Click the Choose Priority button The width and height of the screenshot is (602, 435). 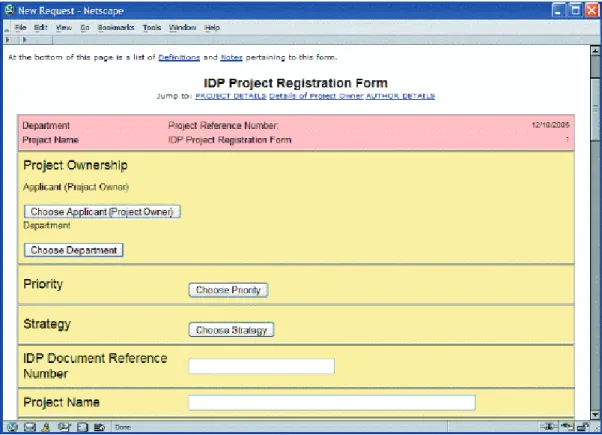point(228,290)
